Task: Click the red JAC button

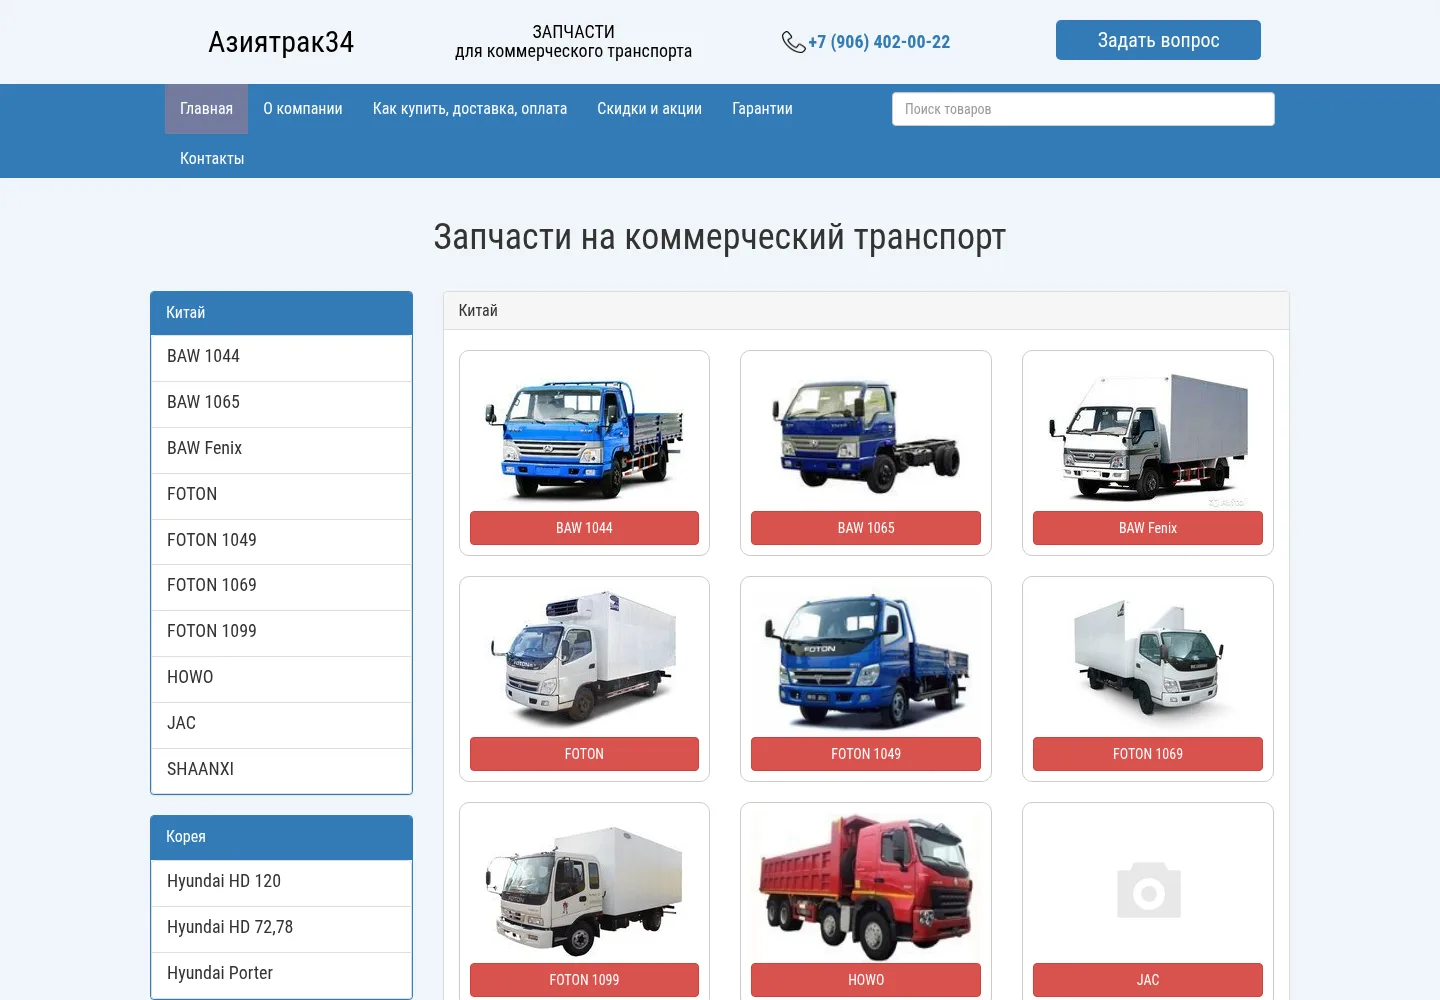Action: tap(1148, 980)
